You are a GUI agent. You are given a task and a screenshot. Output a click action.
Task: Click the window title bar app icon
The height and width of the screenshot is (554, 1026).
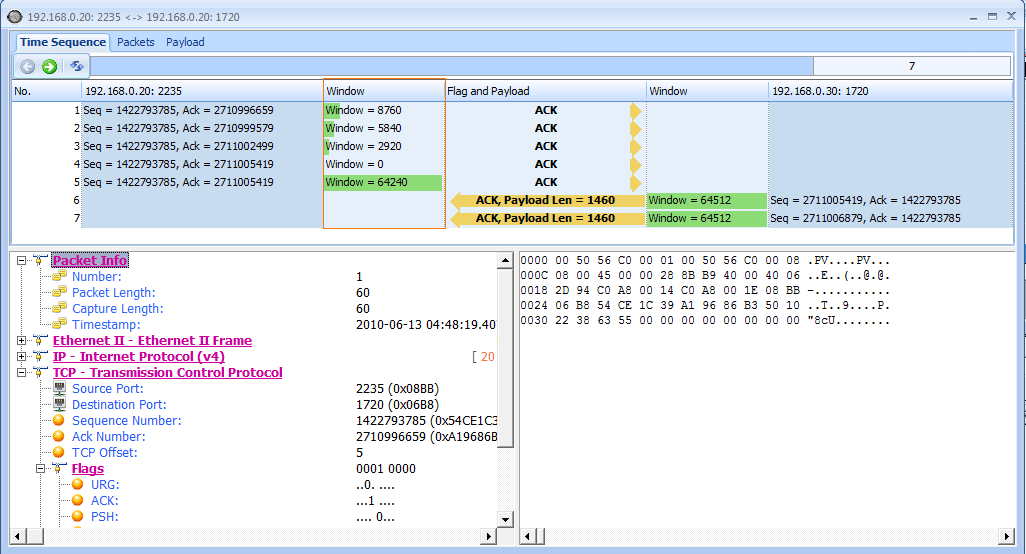point(14,16)
